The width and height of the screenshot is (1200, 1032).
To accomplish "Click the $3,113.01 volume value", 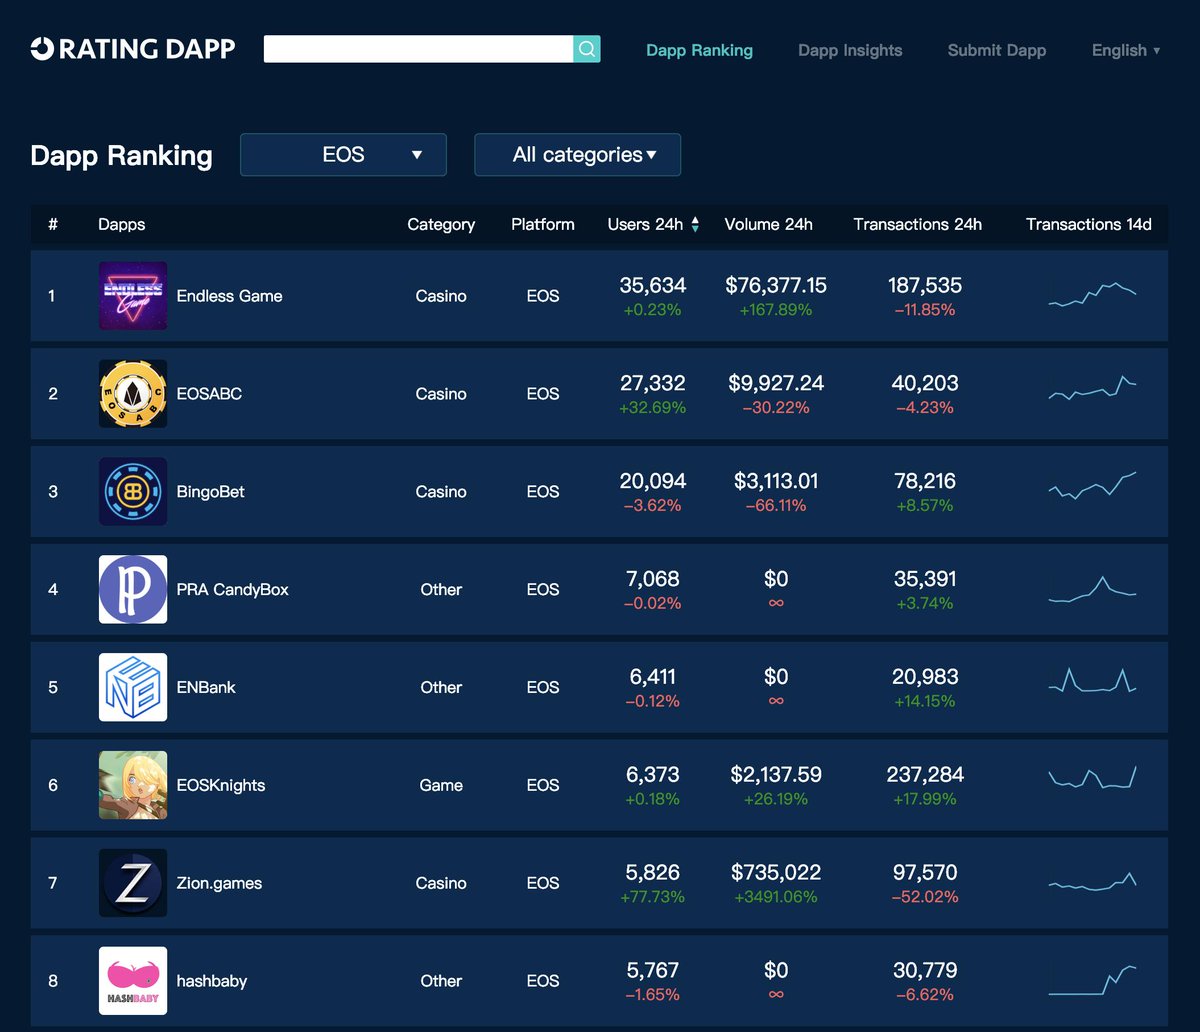I will coord(776,481).
